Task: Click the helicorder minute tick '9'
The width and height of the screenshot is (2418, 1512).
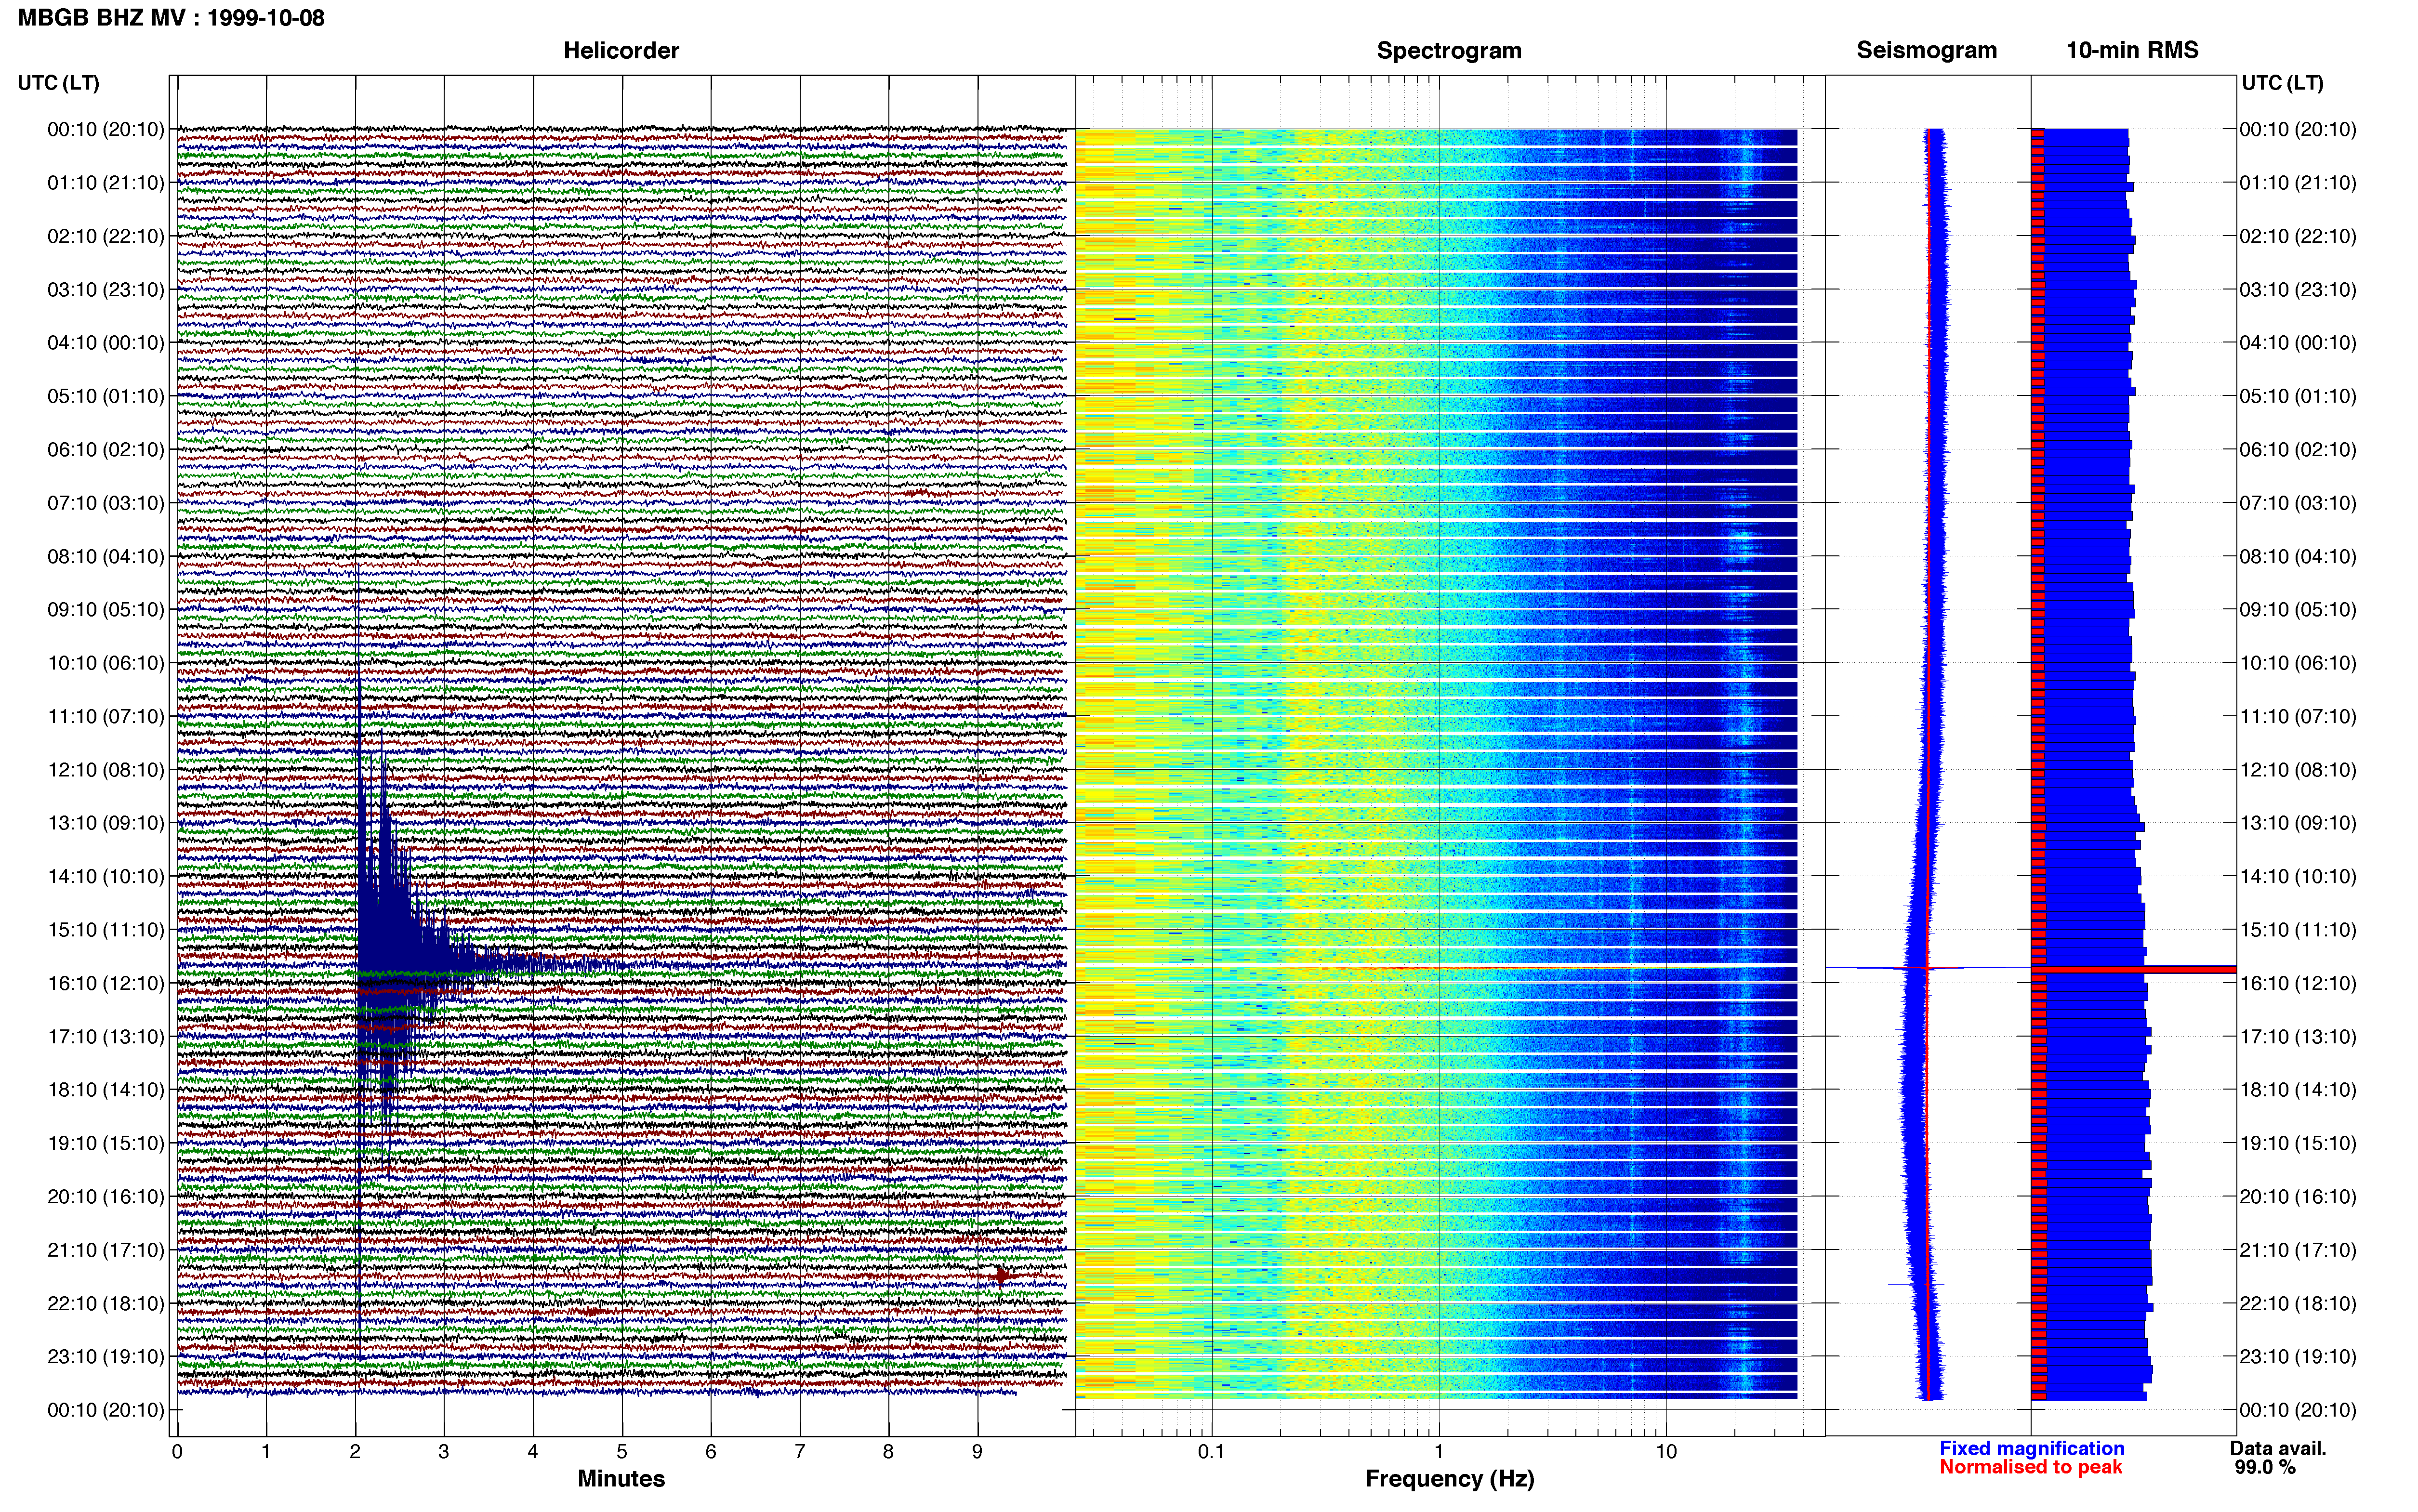Action: [977, 1452]
